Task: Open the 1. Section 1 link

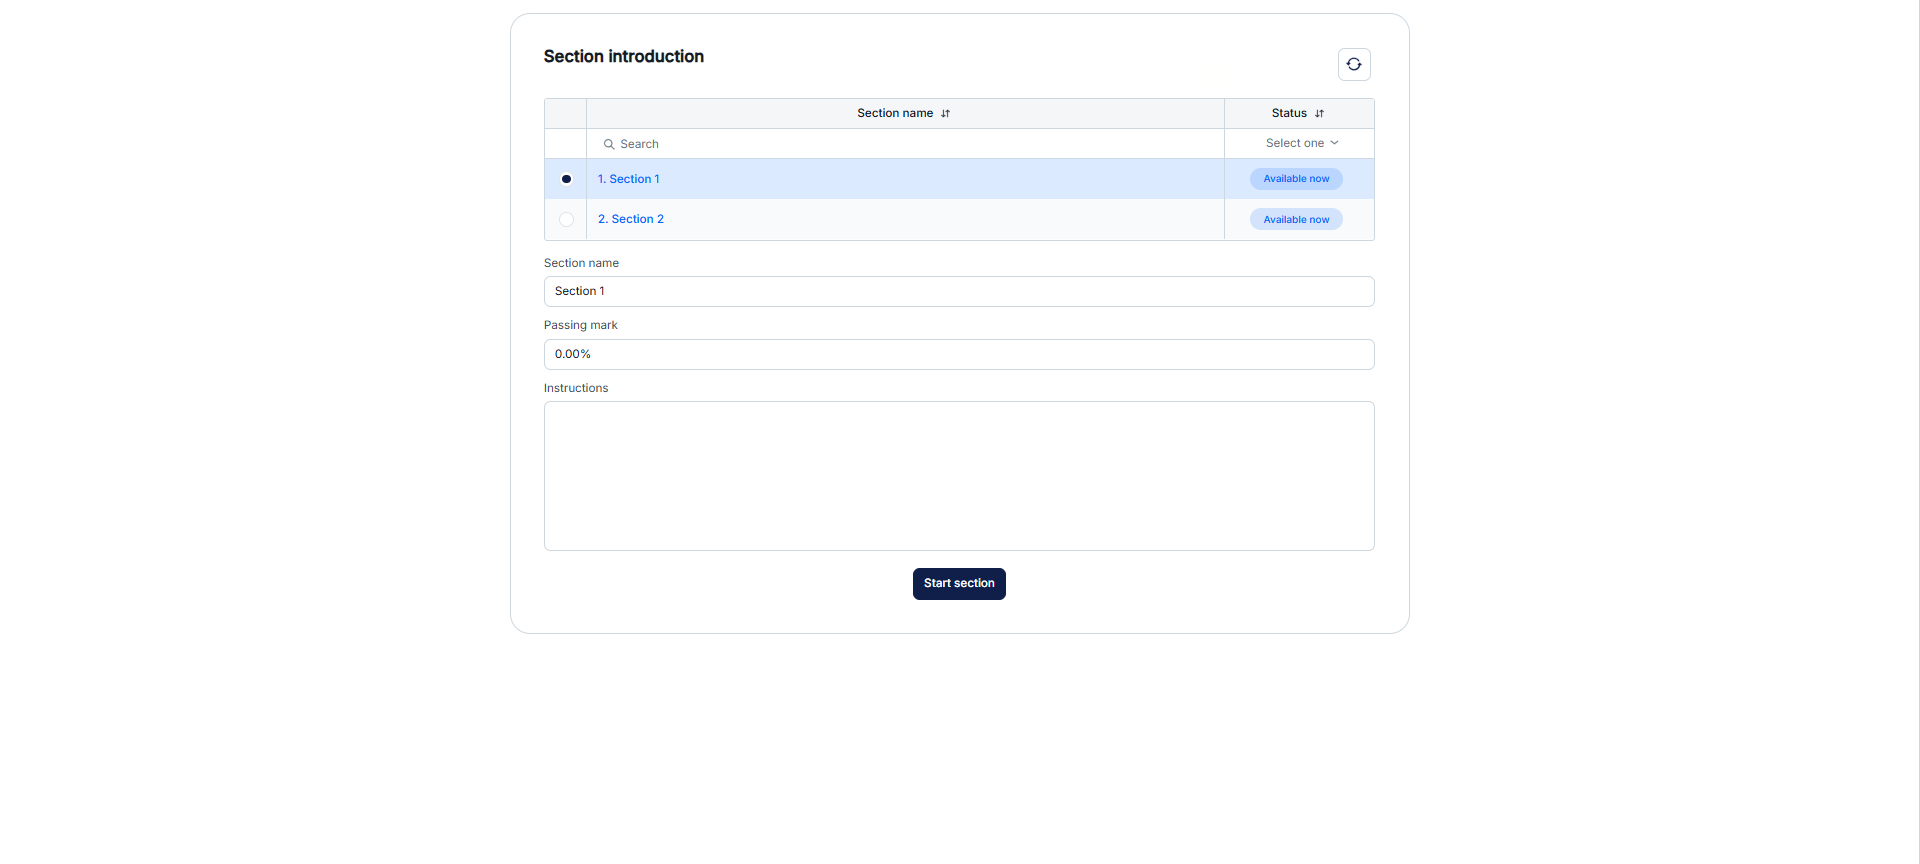Action: coord(628,179)
